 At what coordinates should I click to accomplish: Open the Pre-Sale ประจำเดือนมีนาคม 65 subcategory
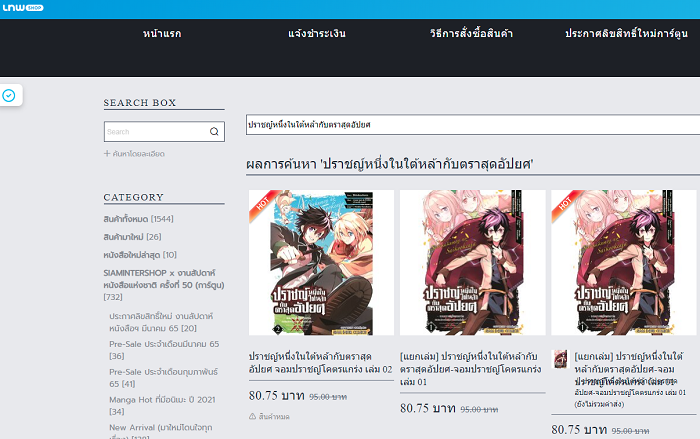(164, 350)
